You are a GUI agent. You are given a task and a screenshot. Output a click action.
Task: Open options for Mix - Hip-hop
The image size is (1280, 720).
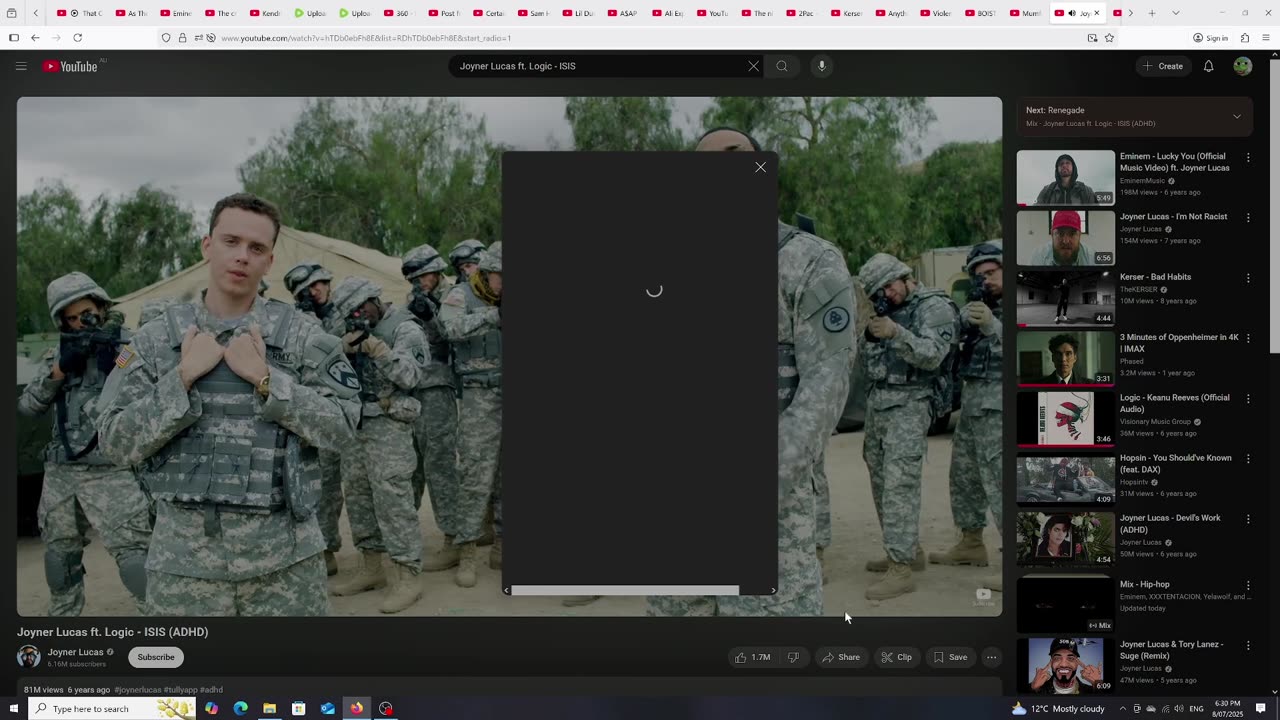coord(1248,585)
